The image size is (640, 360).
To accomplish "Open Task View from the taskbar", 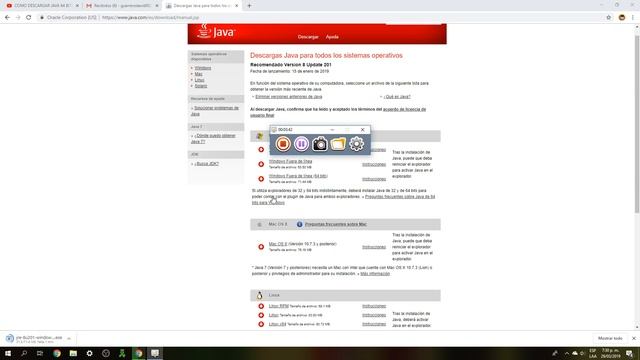I will (x=40, y=353).
